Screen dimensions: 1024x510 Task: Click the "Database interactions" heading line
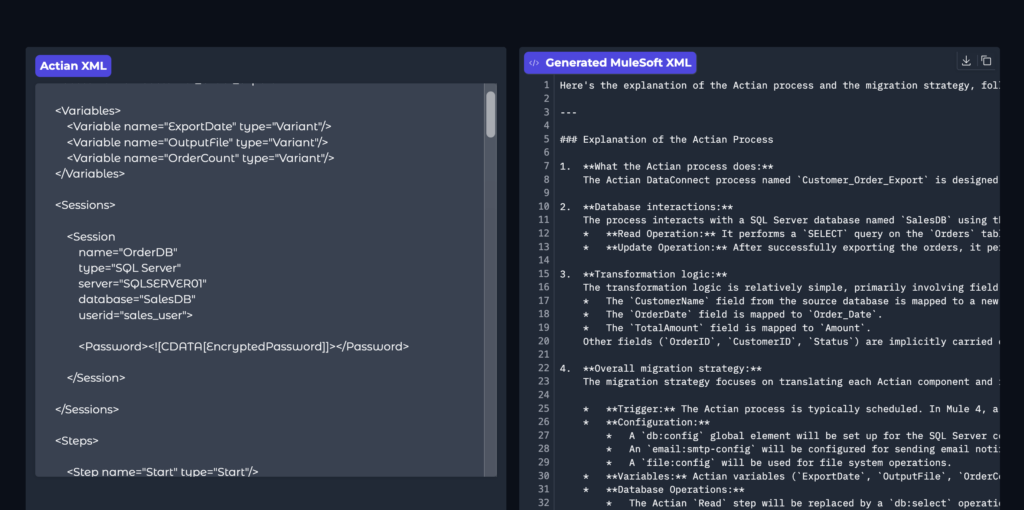pyautogui.click(x=647, y=207)
